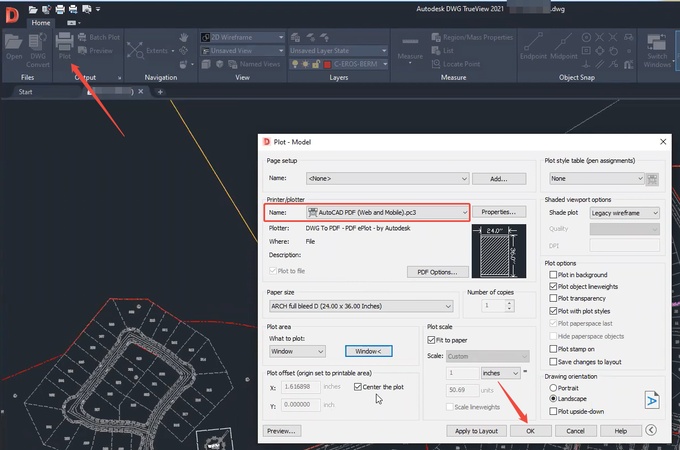Add a new drawing tab with plus
The height and width of the screenshot is (450, 680).
pos(160,92)
